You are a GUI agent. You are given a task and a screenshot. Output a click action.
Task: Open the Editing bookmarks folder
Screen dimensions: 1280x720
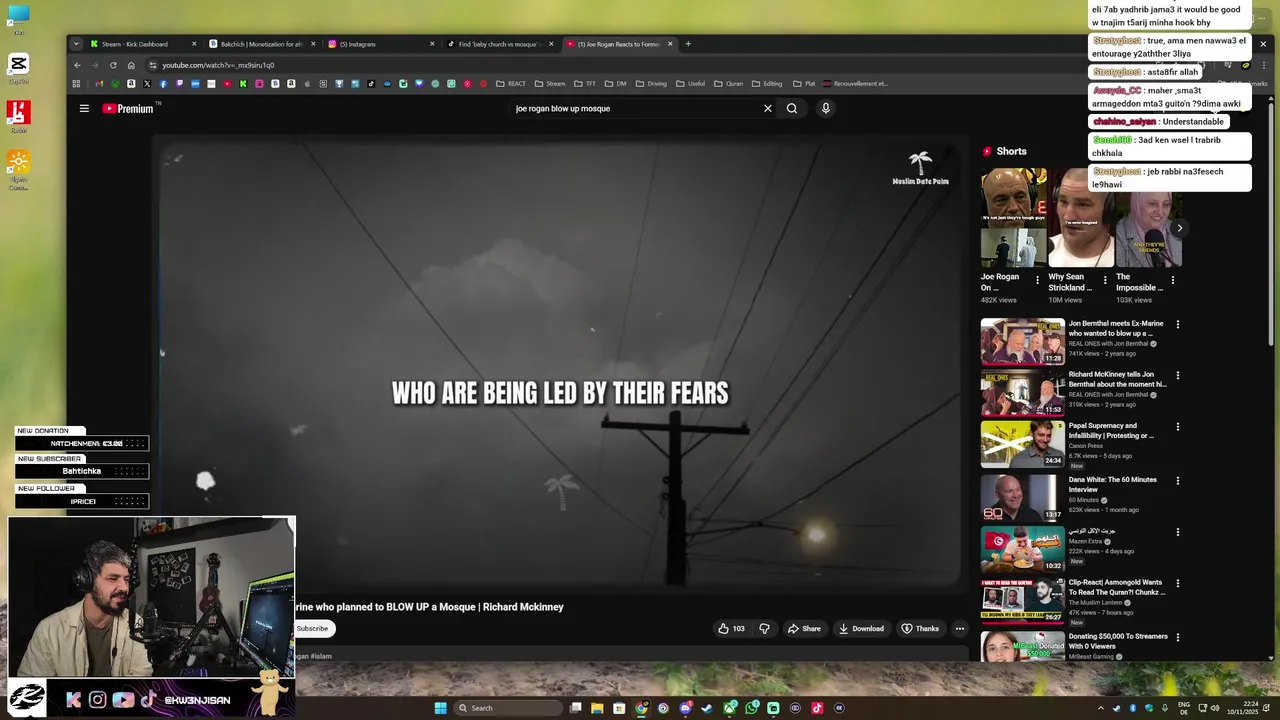coord(767,84)
